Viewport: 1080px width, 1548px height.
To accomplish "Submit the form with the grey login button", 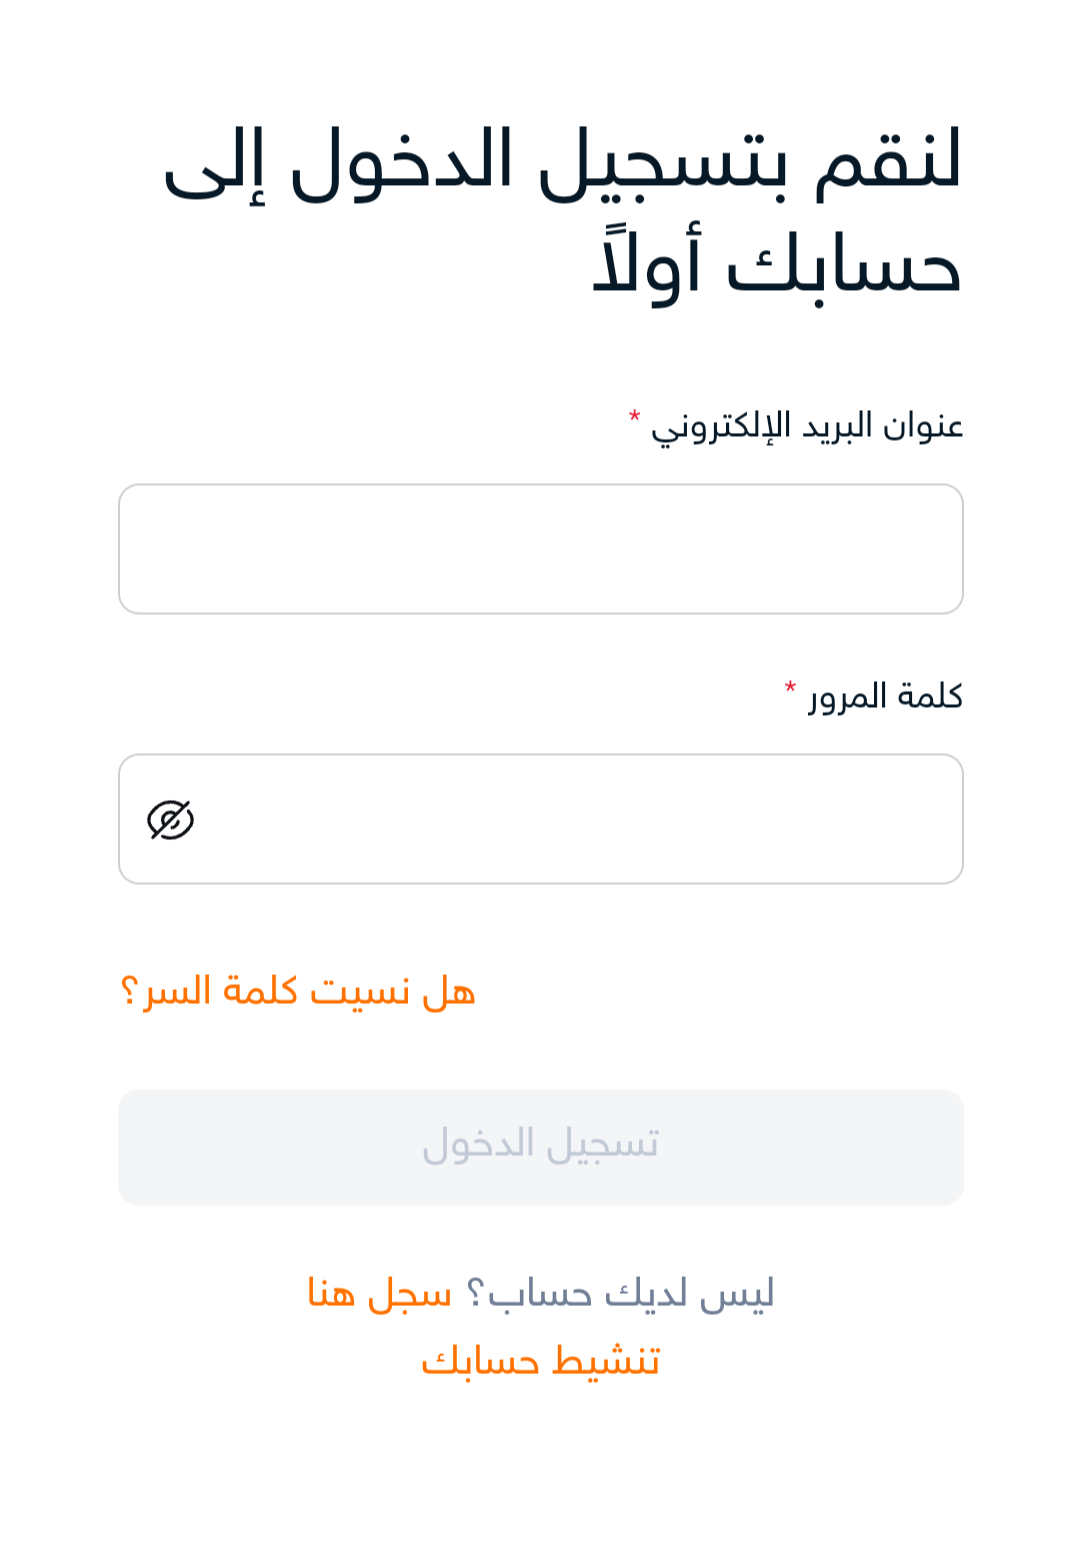I will 541,1147.
